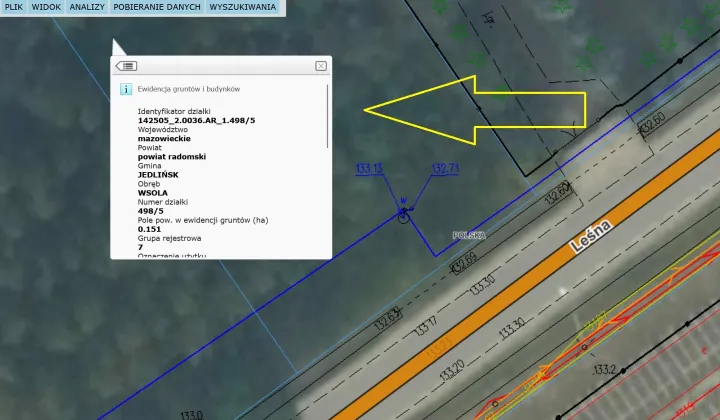Click the area value 0.151
The height and width of the screenshot is (420, 720).
(149, 229)
